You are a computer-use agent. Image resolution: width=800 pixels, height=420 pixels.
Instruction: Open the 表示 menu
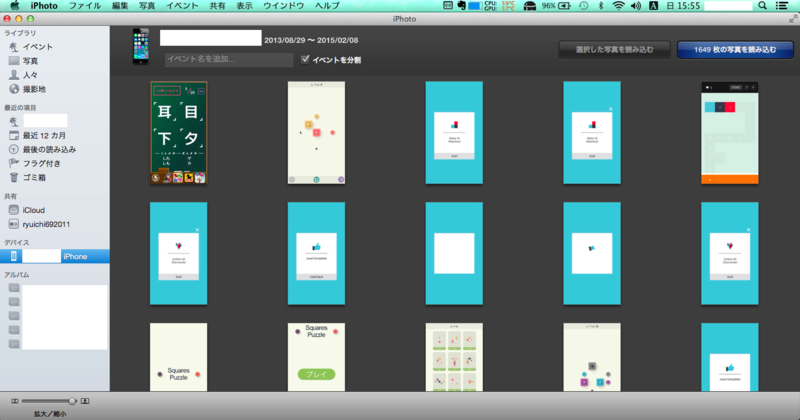click(x=244, y=6)
